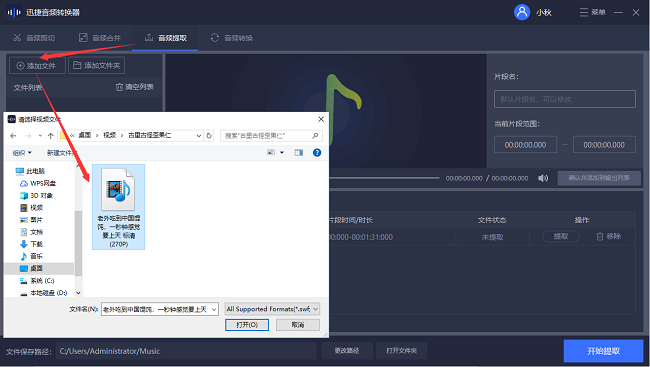Change view mode icon in dialog

coord(271,153)
